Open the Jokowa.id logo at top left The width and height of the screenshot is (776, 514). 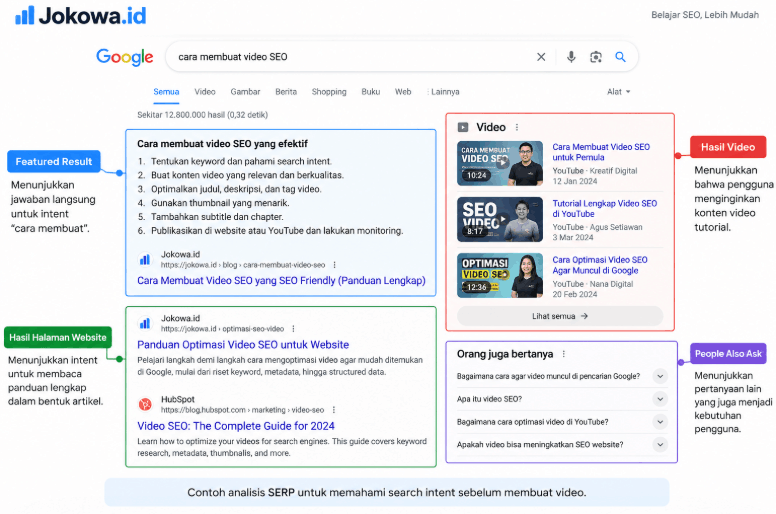[80, 15]
